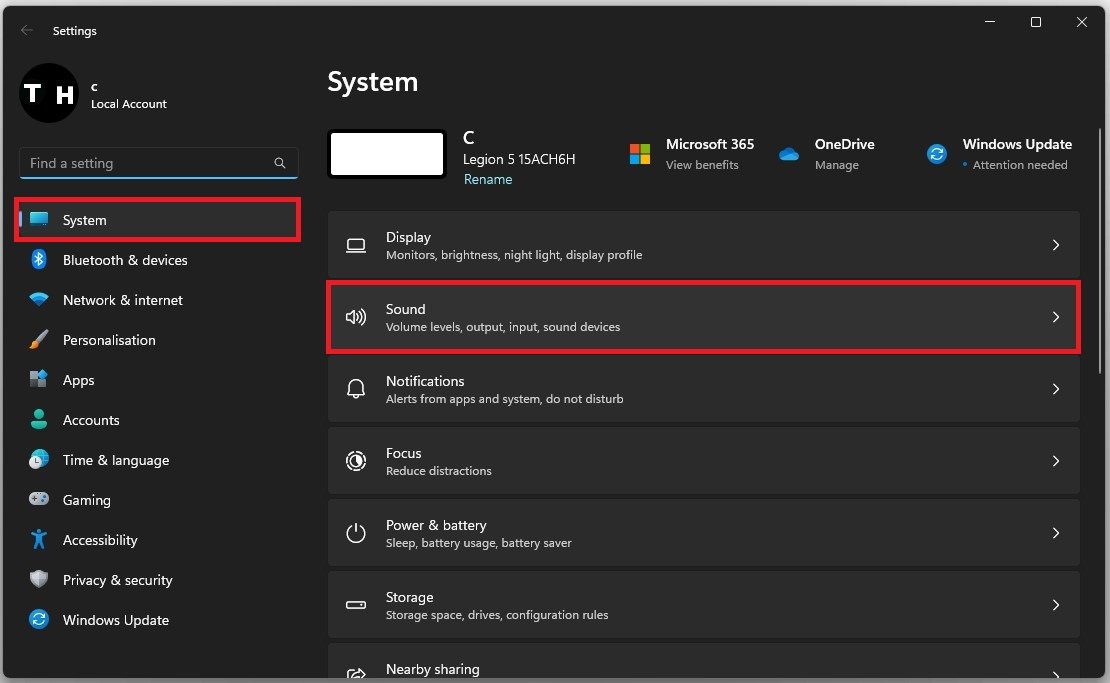Click the Rename link under device name

488,180
